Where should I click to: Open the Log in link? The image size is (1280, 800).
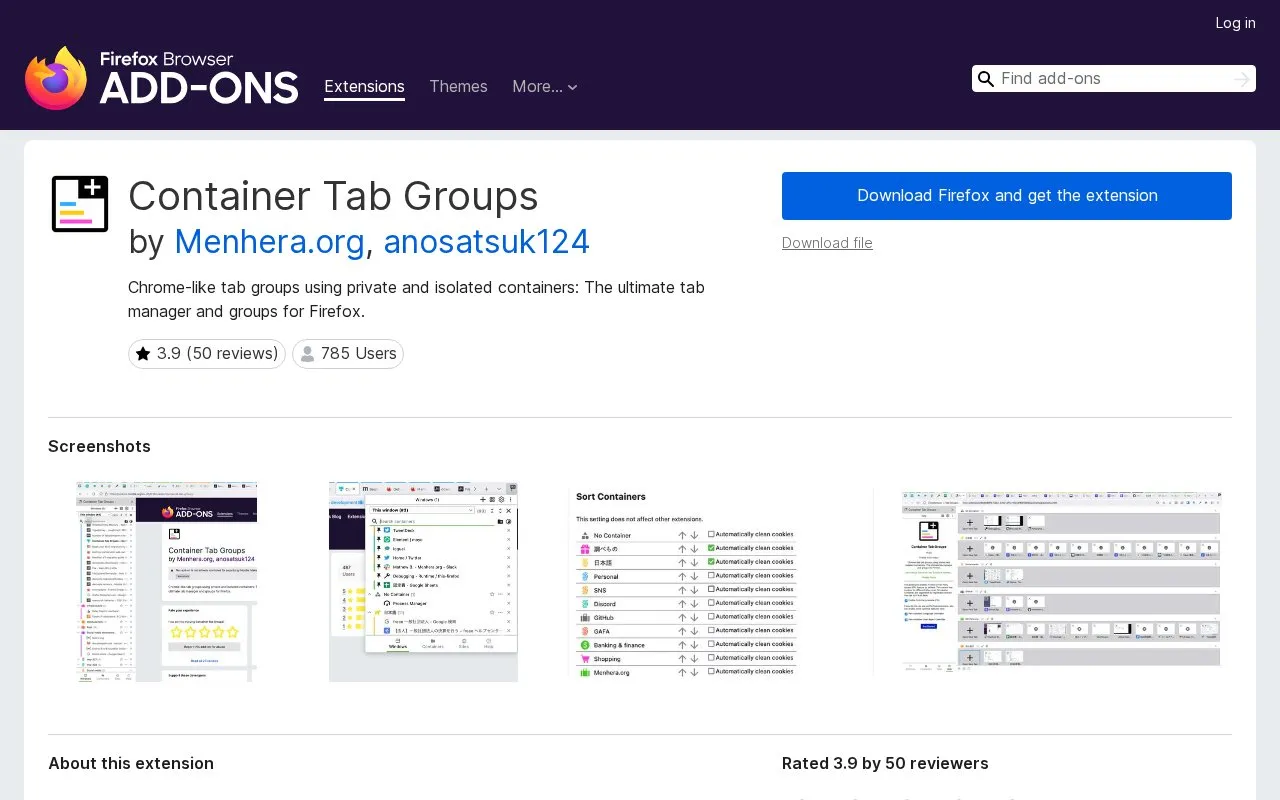pyautogui.click(x=1235, y=23)
